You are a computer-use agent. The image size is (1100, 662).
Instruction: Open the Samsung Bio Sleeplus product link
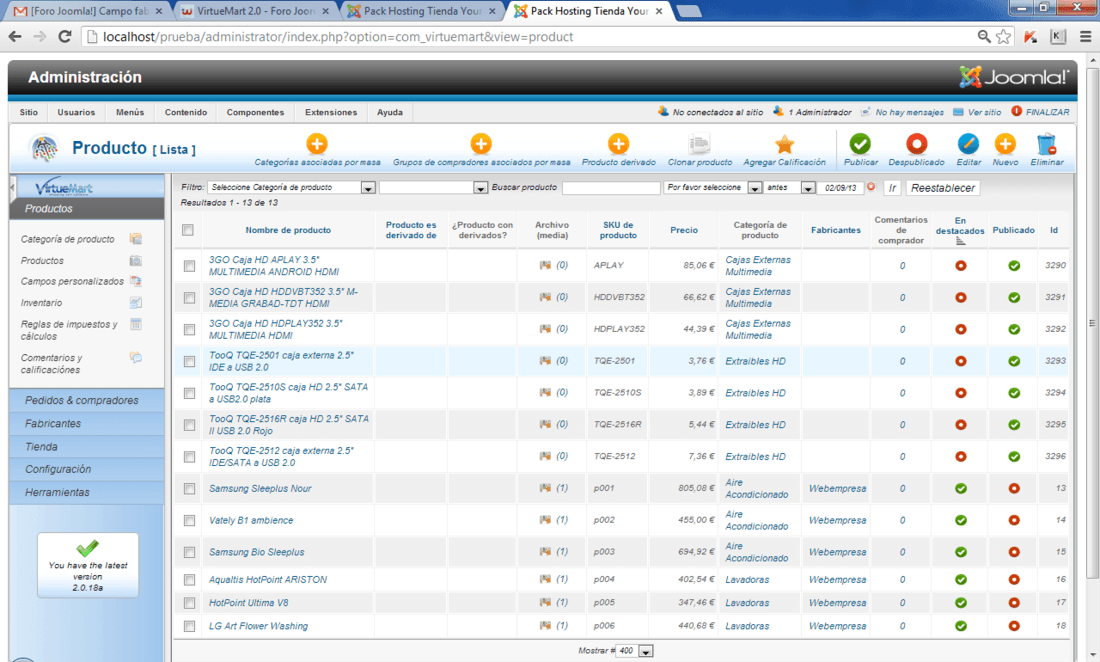coord(257,552)
